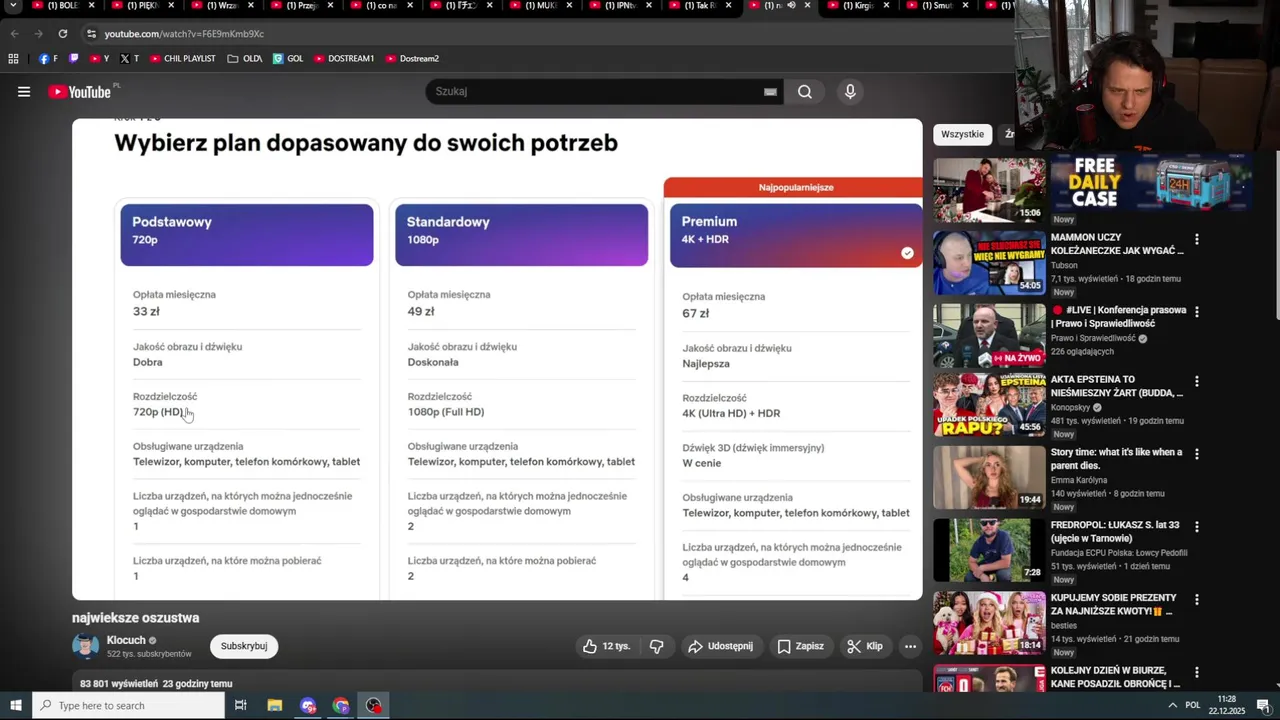The width and height of the screenshot is (1280, 720).
Task: Open more actions under the video
Action: [910, 646]
